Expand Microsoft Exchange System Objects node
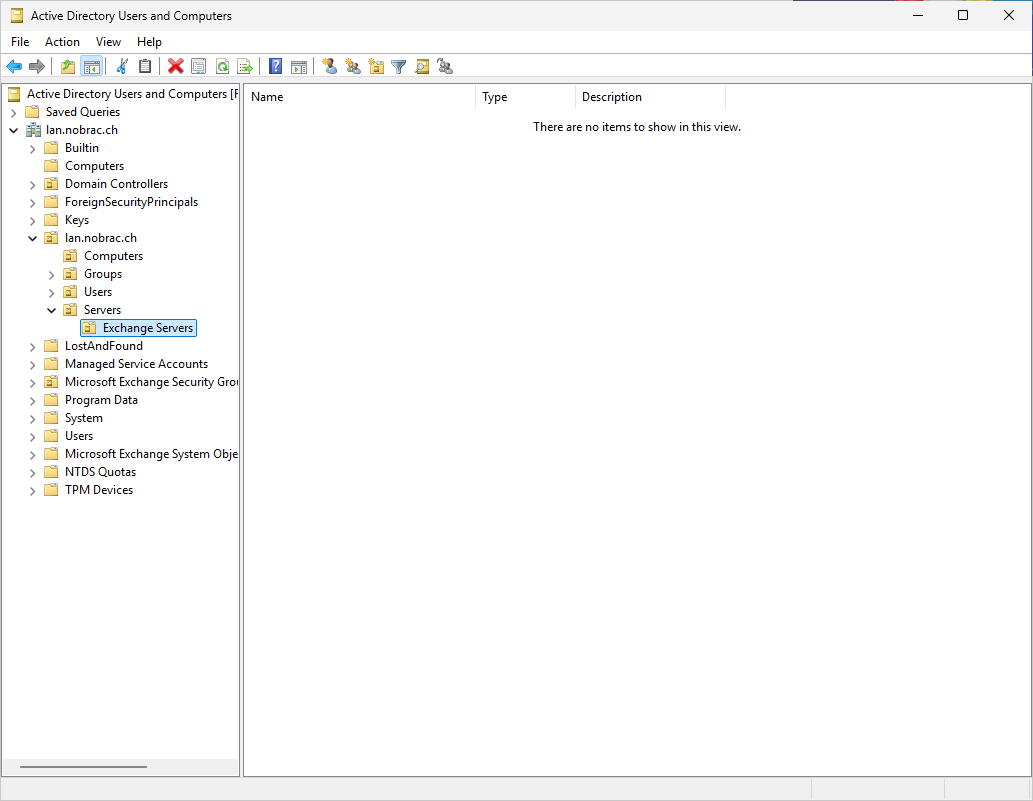The height and width of the screenshot is (801, 1033). pos(32,455)
